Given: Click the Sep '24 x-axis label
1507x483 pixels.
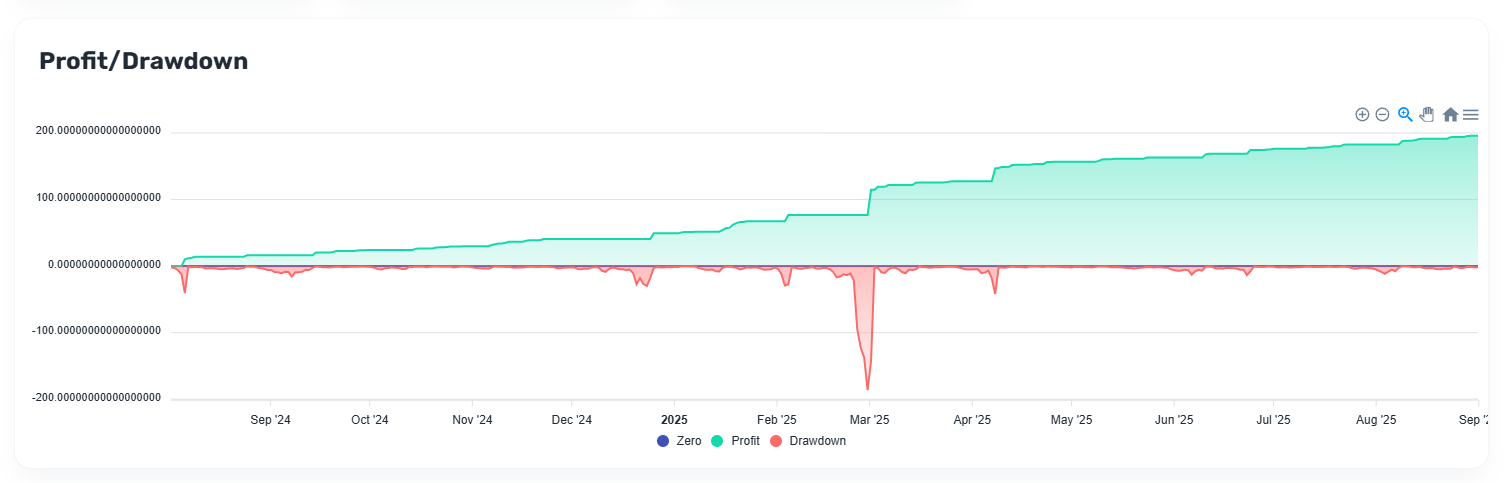Looking at the screenshot, I should point(270,420).
